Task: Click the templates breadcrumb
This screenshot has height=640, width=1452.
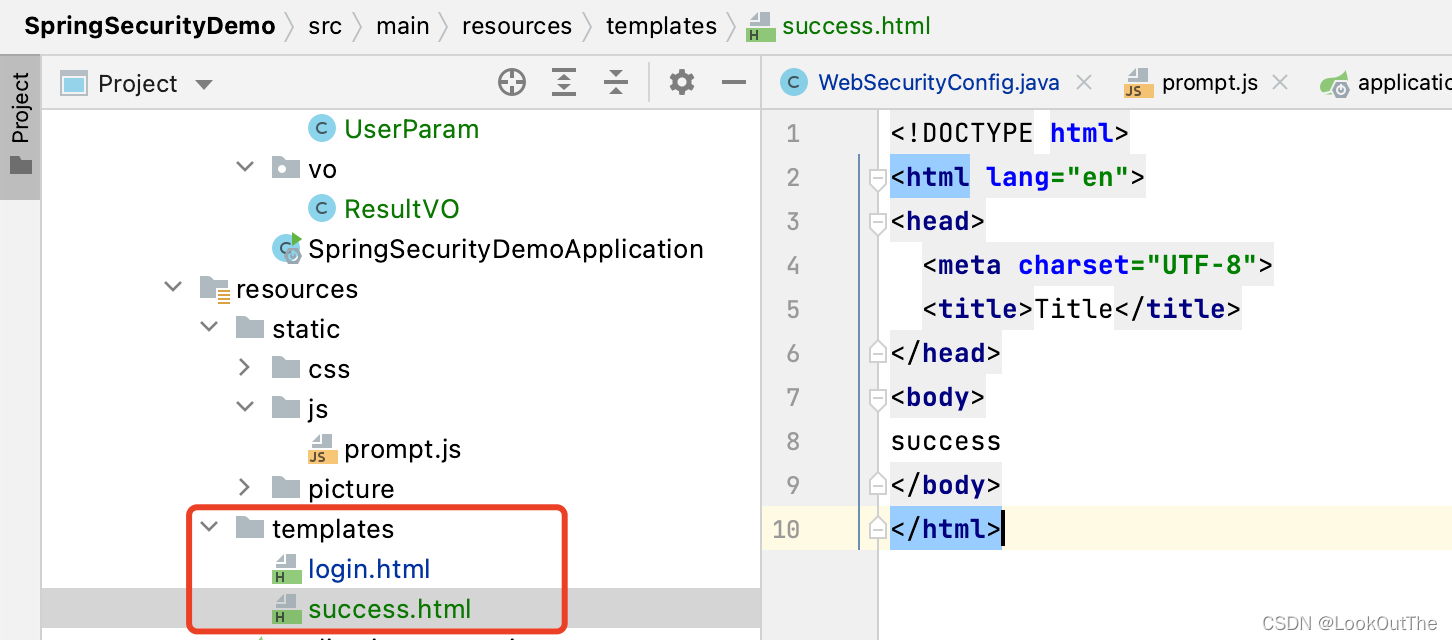Action: tap(662, 26)
